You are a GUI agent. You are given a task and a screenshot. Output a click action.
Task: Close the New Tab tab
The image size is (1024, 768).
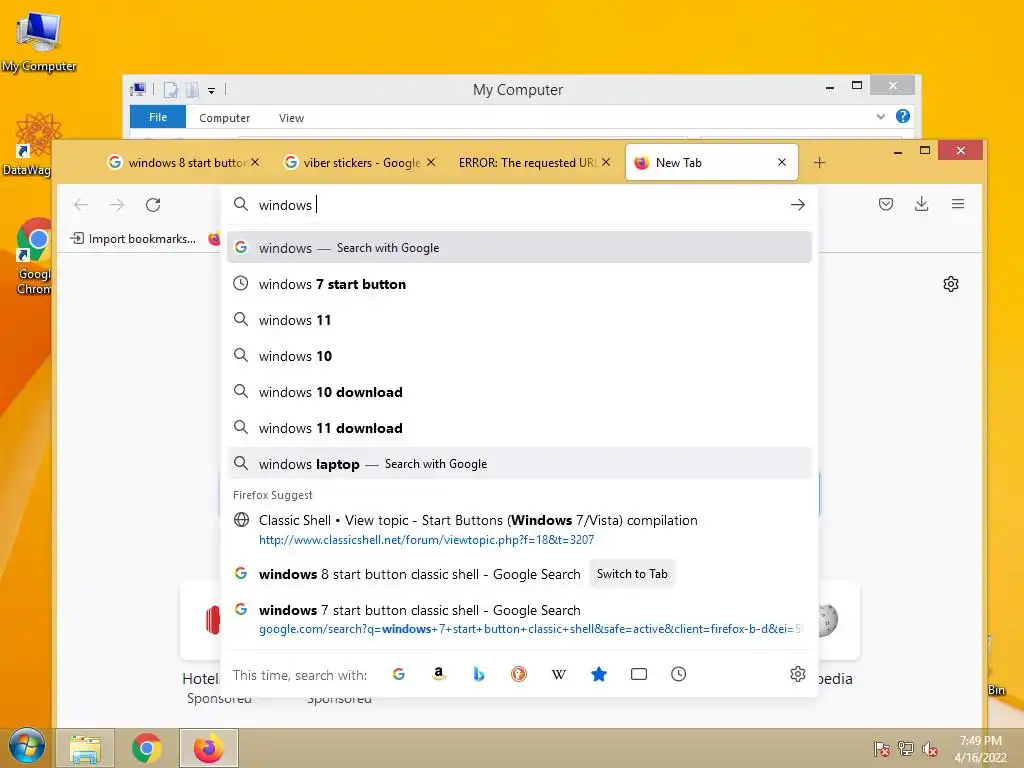[782, 162]
